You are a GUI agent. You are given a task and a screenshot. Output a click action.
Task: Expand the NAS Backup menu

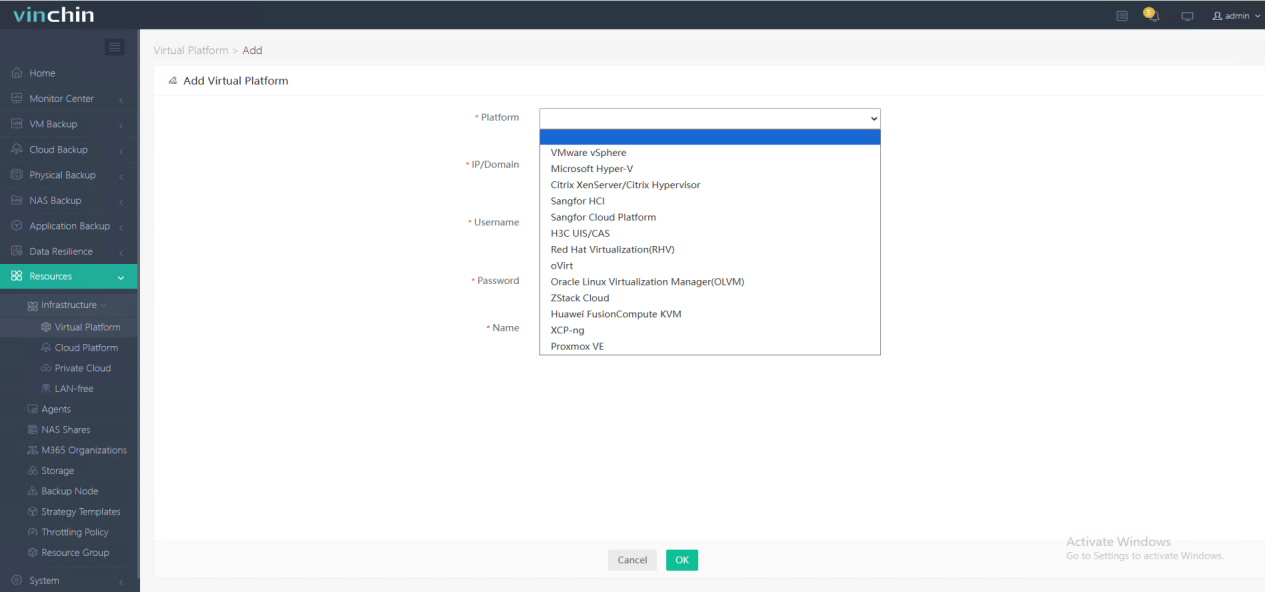[69, 200]
